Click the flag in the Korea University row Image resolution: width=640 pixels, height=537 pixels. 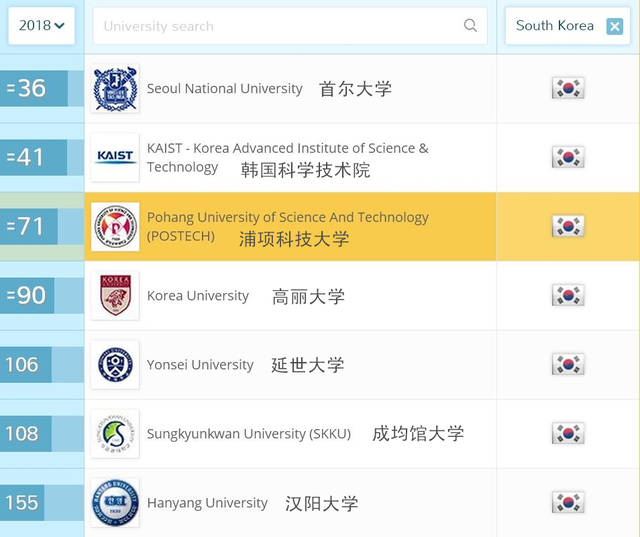(x=568, y=295)
